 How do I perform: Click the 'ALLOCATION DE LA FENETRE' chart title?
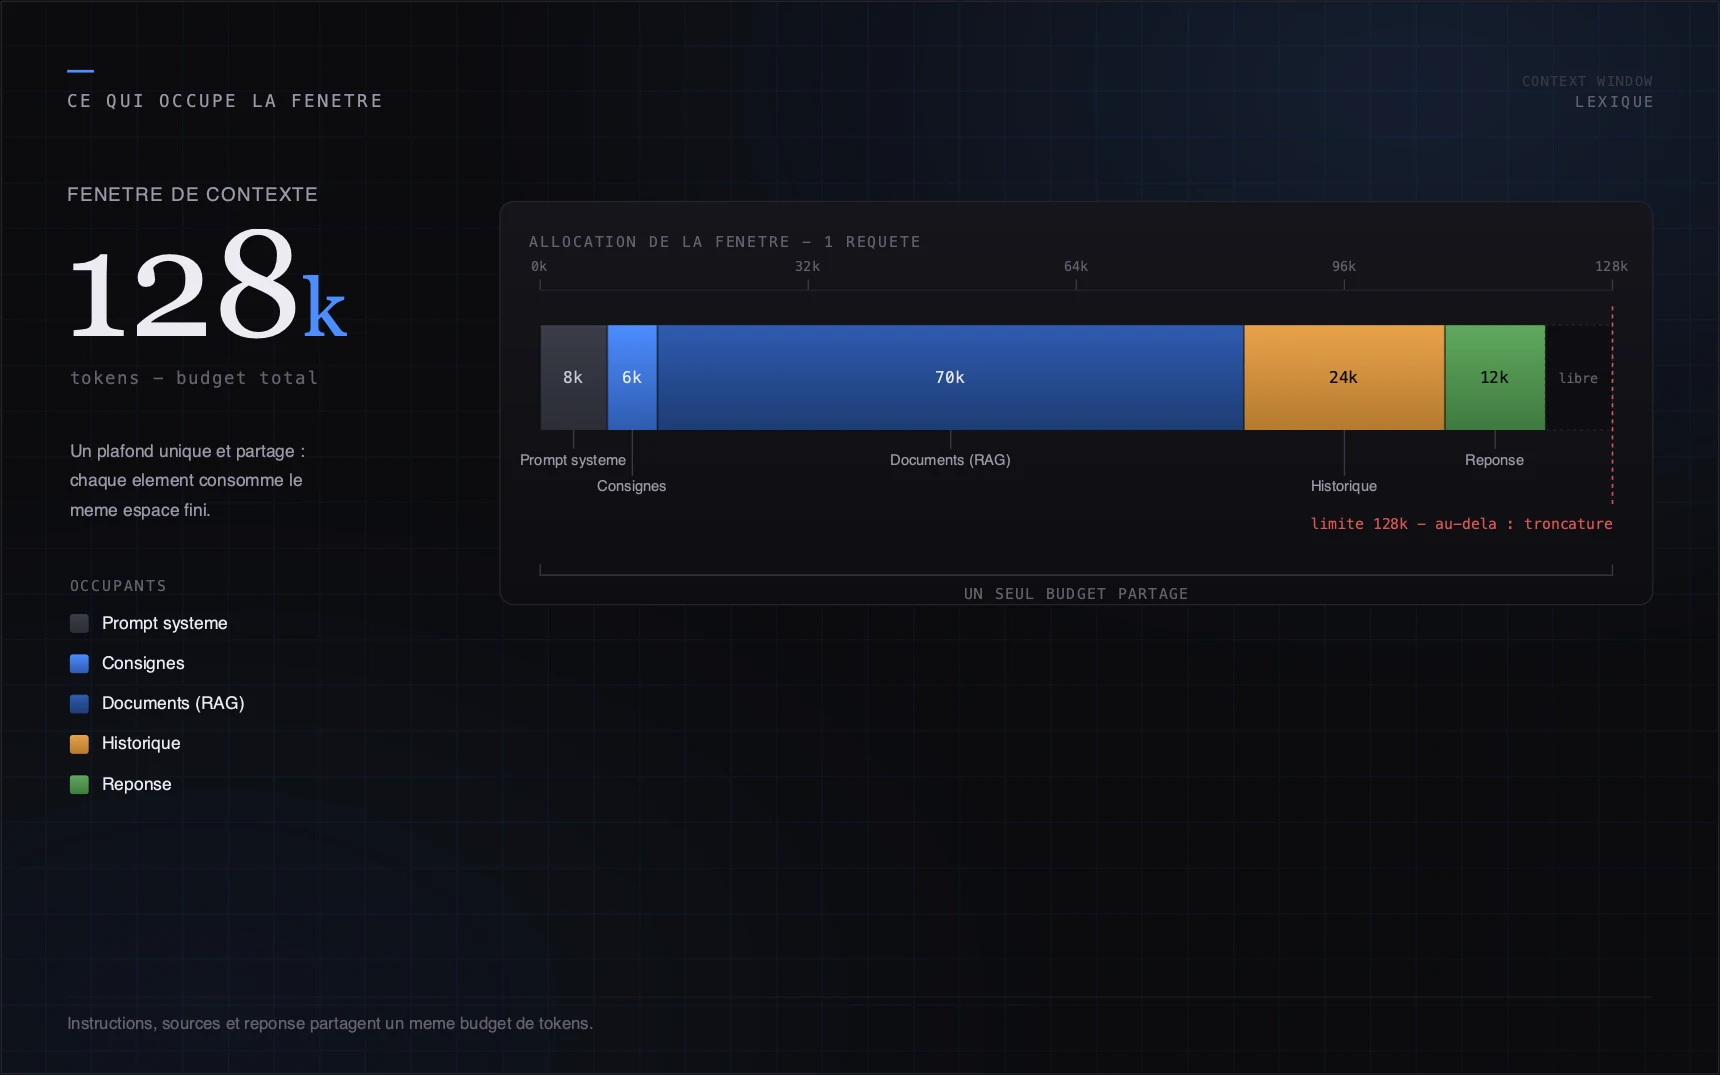click(x=725, y=242)
